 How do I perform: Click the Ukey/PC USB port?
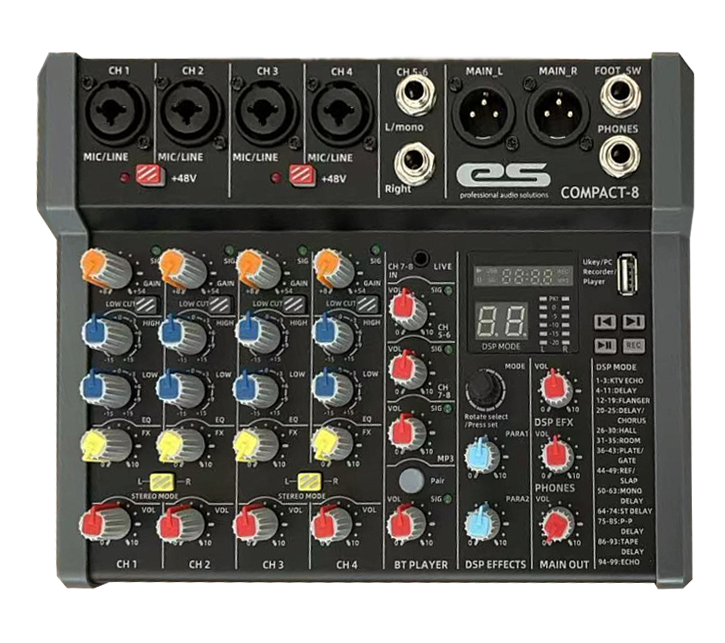pos(627,273)
